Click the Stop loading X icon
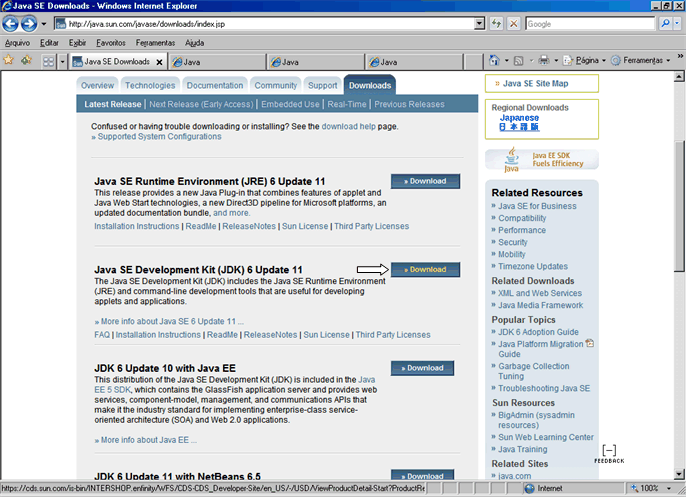Image resolution: width=687 pixels, height=498 pixels. click(x=513, y=24)
